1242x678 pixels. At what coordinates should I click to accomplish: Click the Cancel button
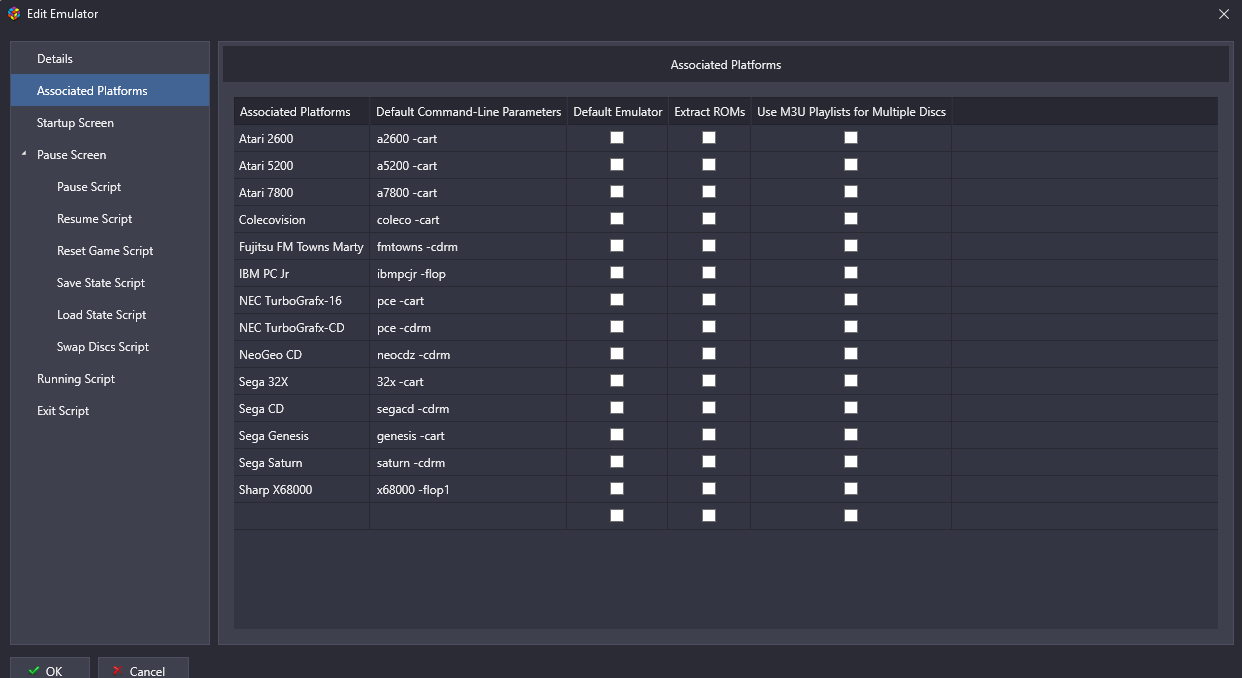[x=143, y=668]
